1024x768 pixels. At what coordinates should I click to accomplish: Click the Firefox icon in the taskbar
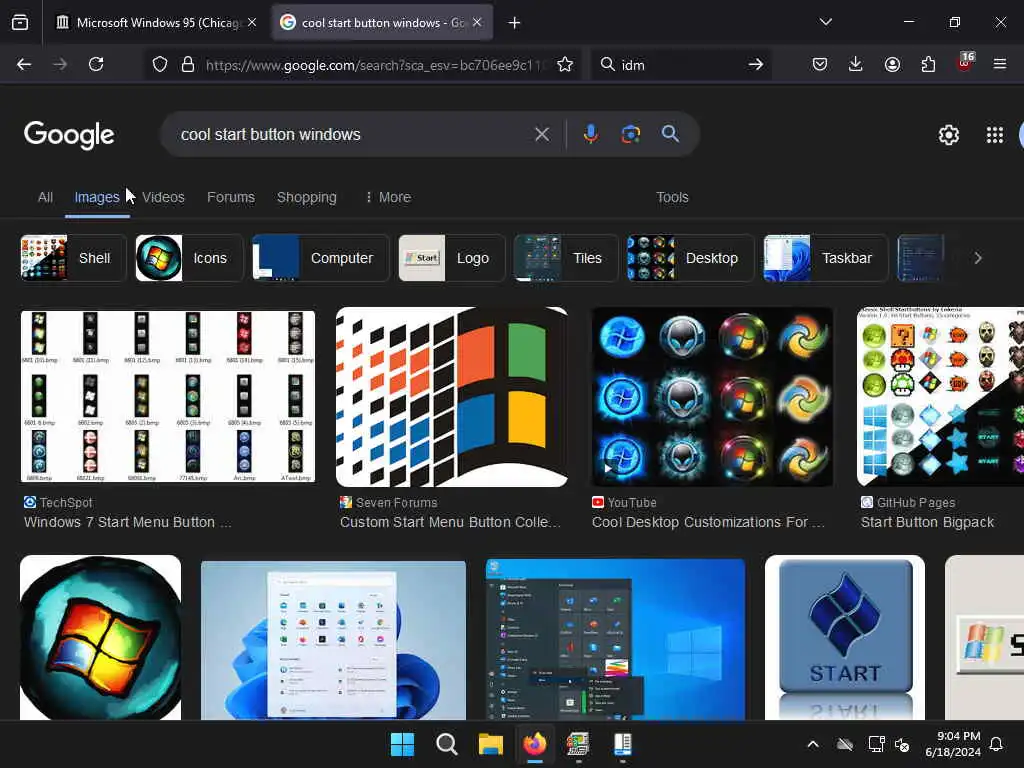pyautogui.click(x=535, y=744)
